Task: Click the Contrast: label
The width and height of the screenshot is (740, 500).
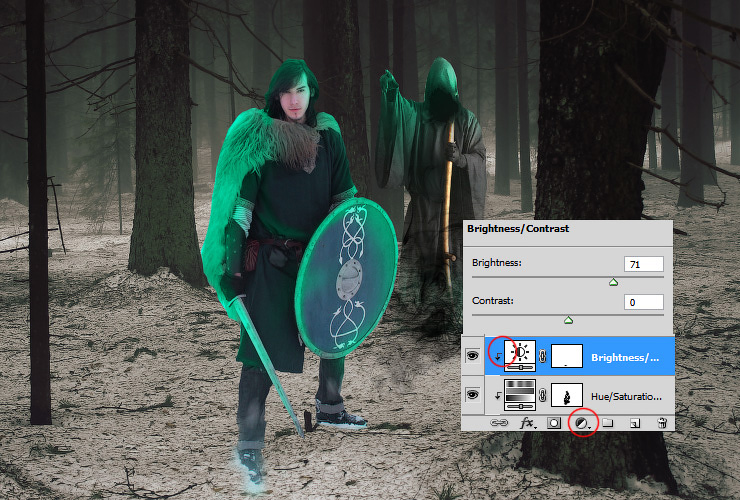Action: coord(493,301)
